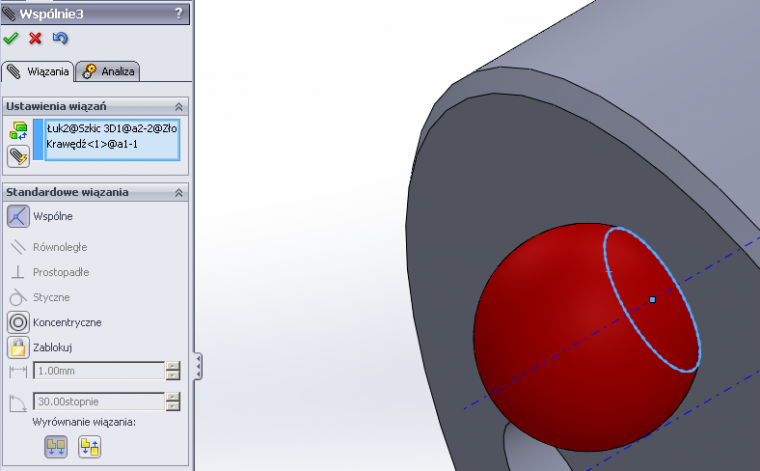The height and width of the screenshot is (471, 760).
Task: Select the Koncentryczne concentric mate icon
Action: [18, 322]
